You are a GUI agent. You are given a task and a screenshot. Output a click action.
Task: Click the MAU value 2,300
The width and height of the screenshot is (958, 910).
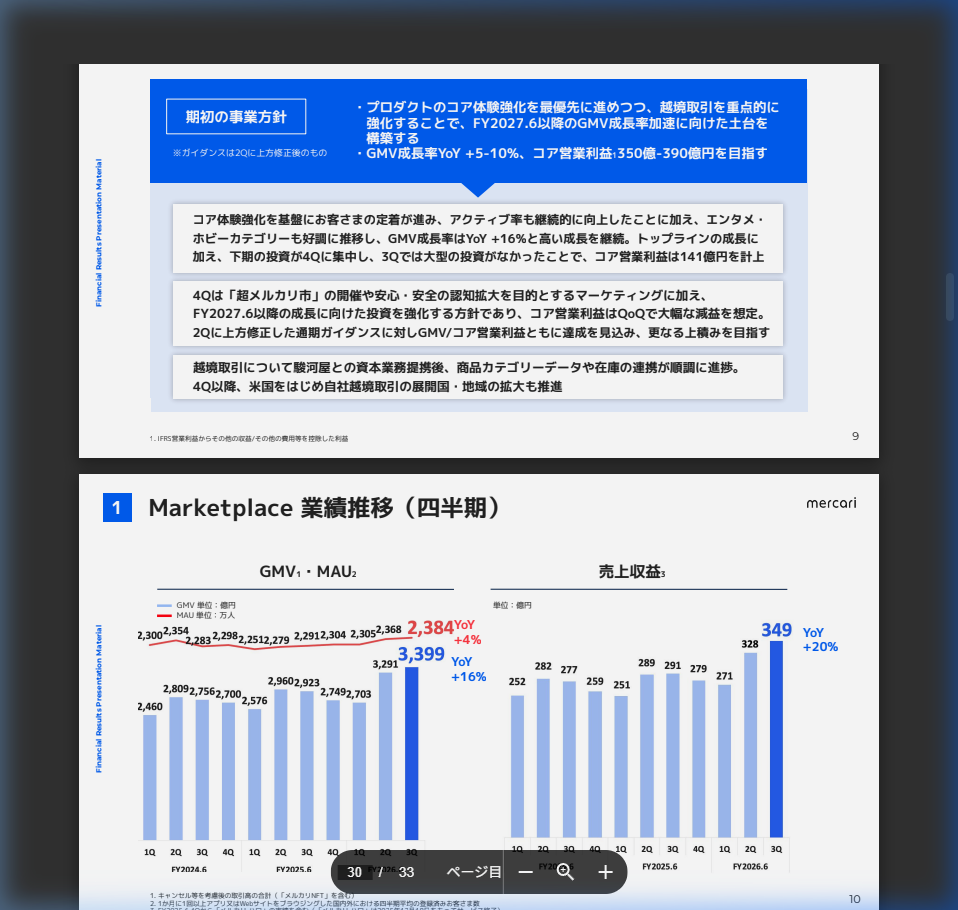click(x=150, y=636)
